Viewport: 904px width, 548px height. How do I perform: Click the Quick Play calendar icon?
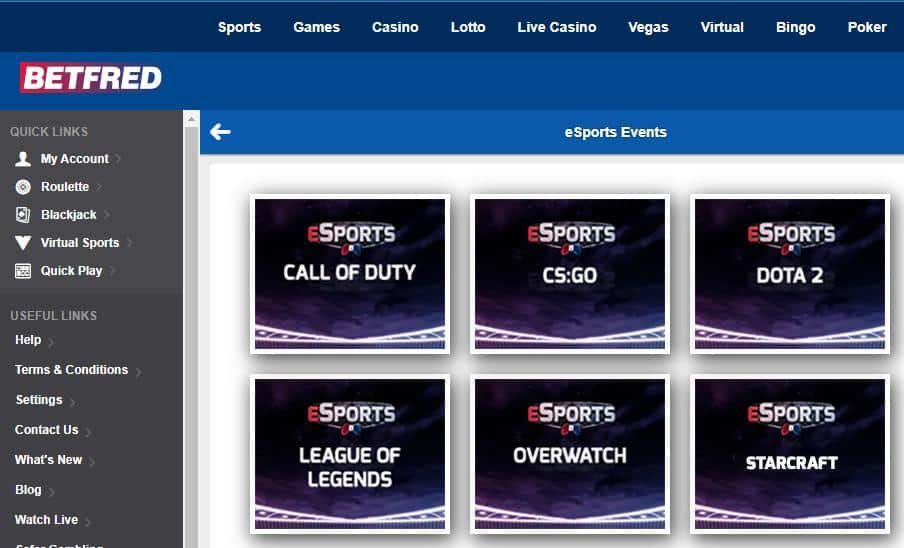pos(23,271)
